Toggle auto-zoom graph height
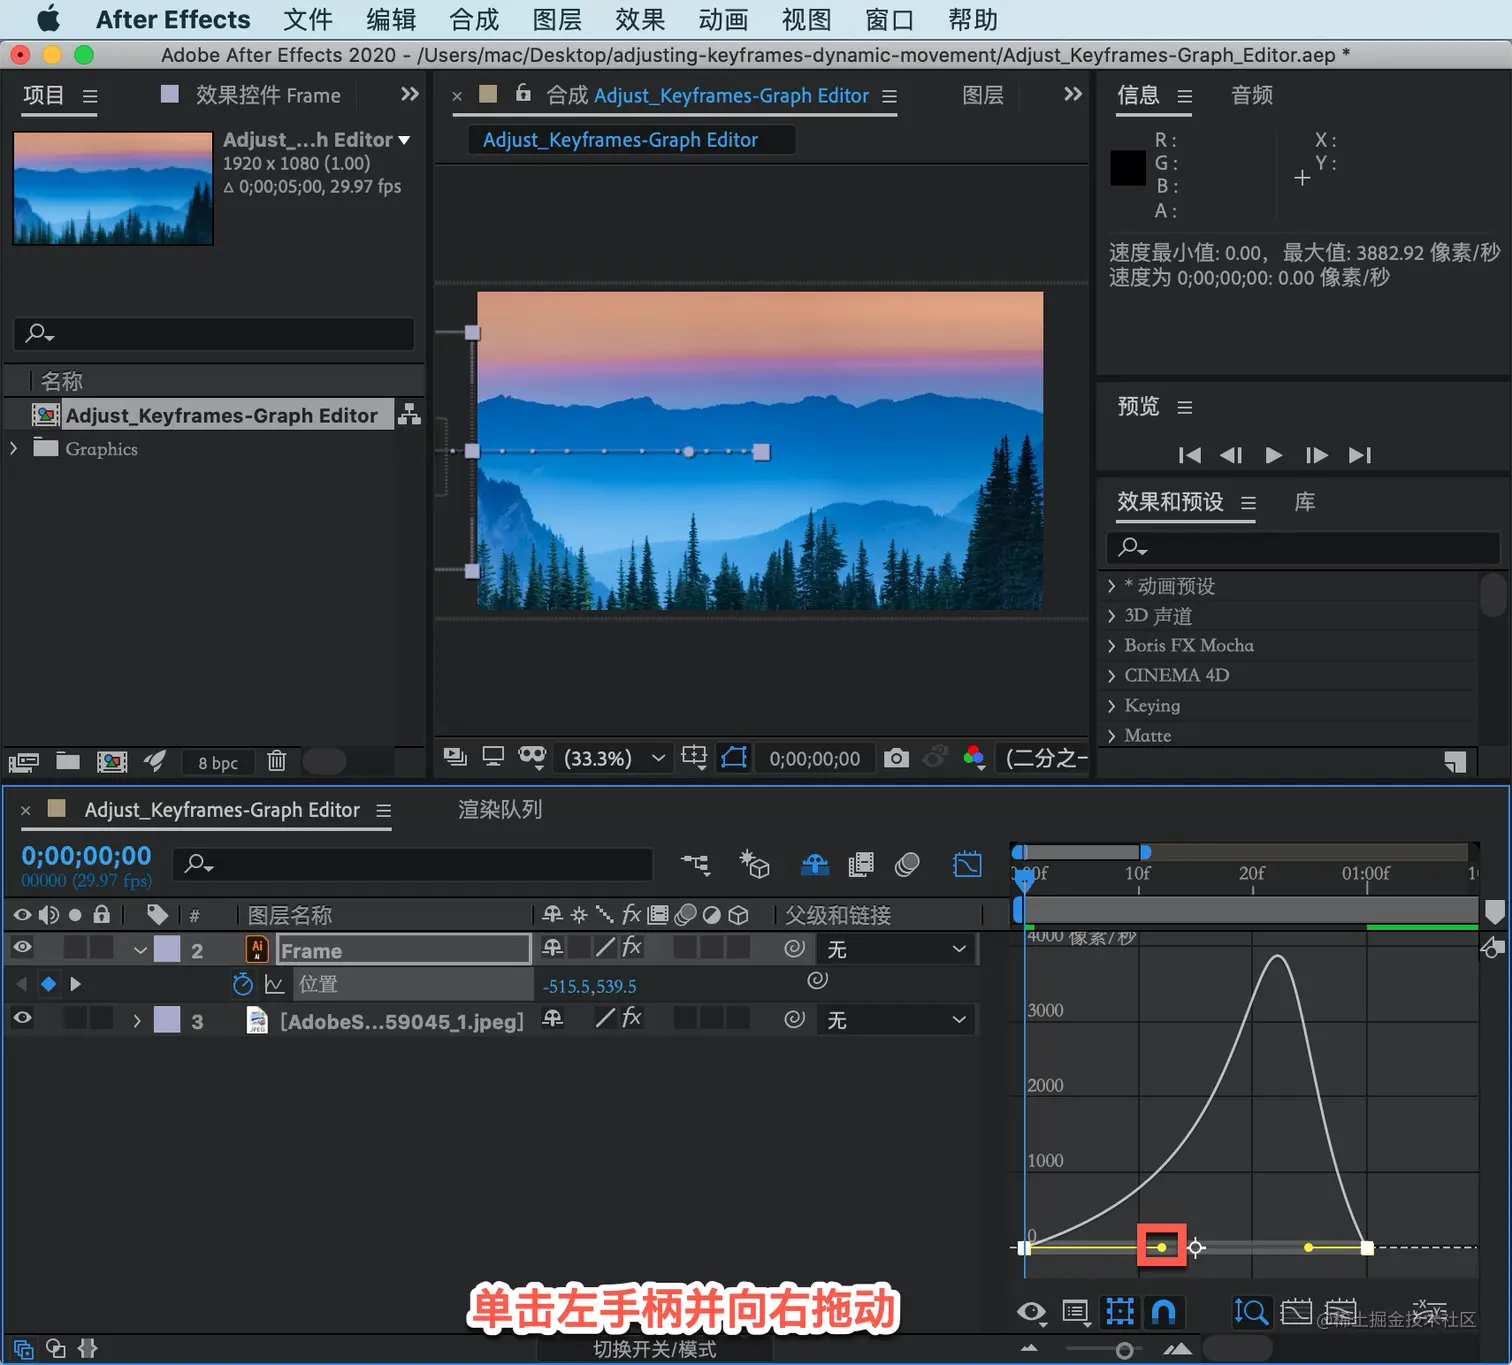This screenshot has width=1512, height=1365. coord(1251,1311)
